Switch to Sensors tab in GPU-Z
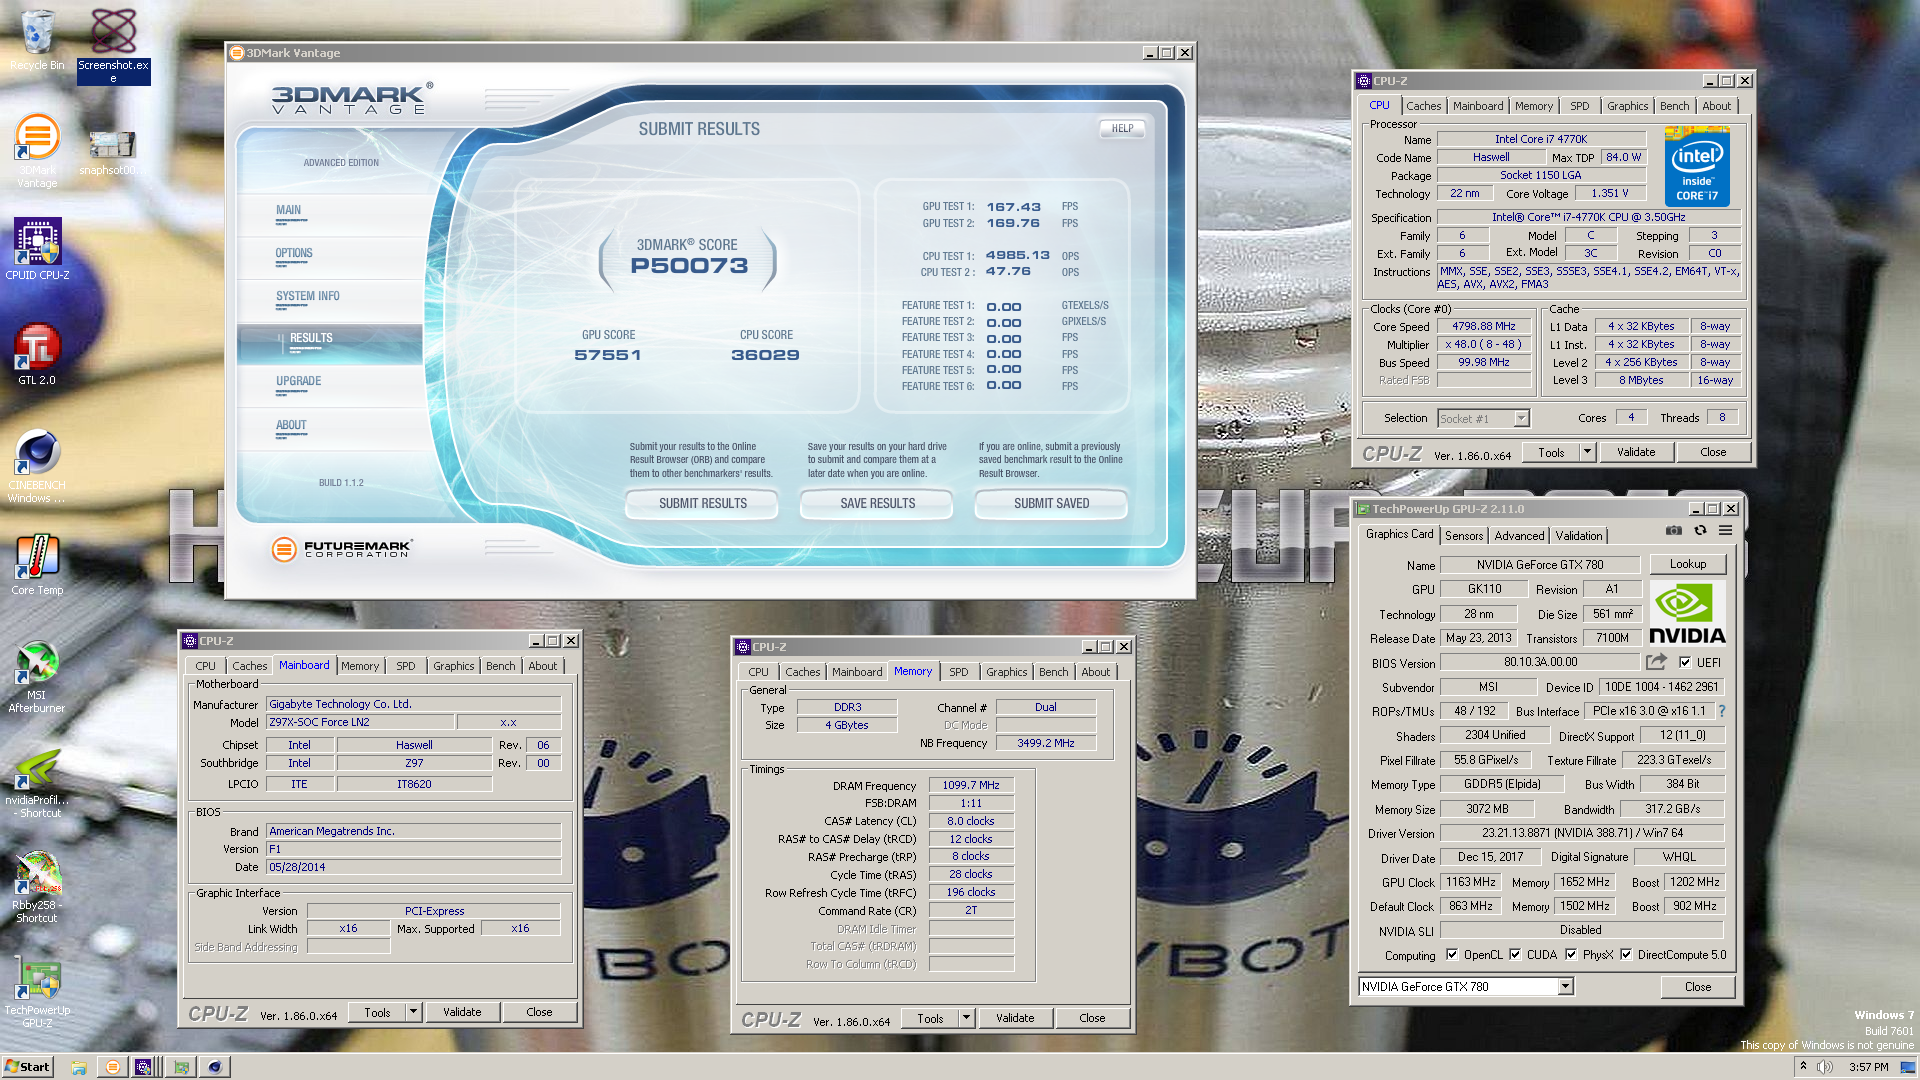This screenshot has height=1080, width=1920. tap(1464, 536)
